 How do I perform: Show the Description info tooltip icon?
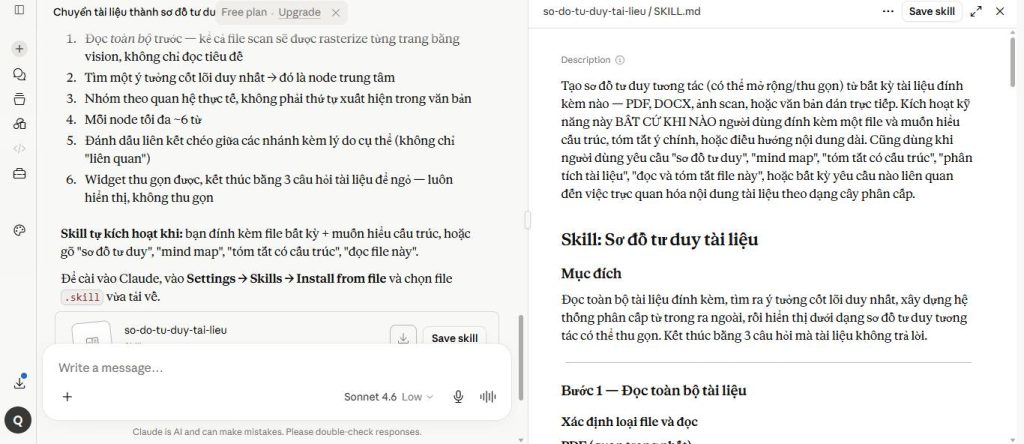[x=620, y=60]
